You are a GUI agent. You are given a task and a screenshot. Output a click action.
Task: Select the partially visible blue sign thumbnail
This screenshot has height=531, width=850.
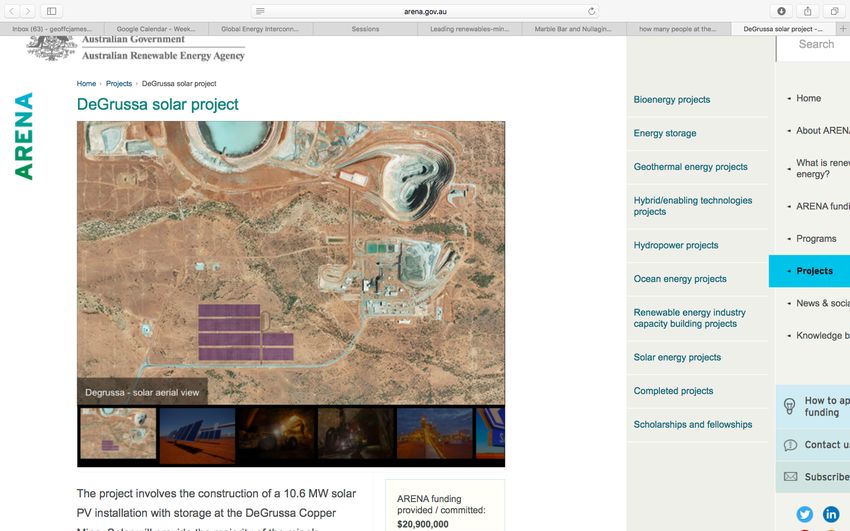pos(490,433)
